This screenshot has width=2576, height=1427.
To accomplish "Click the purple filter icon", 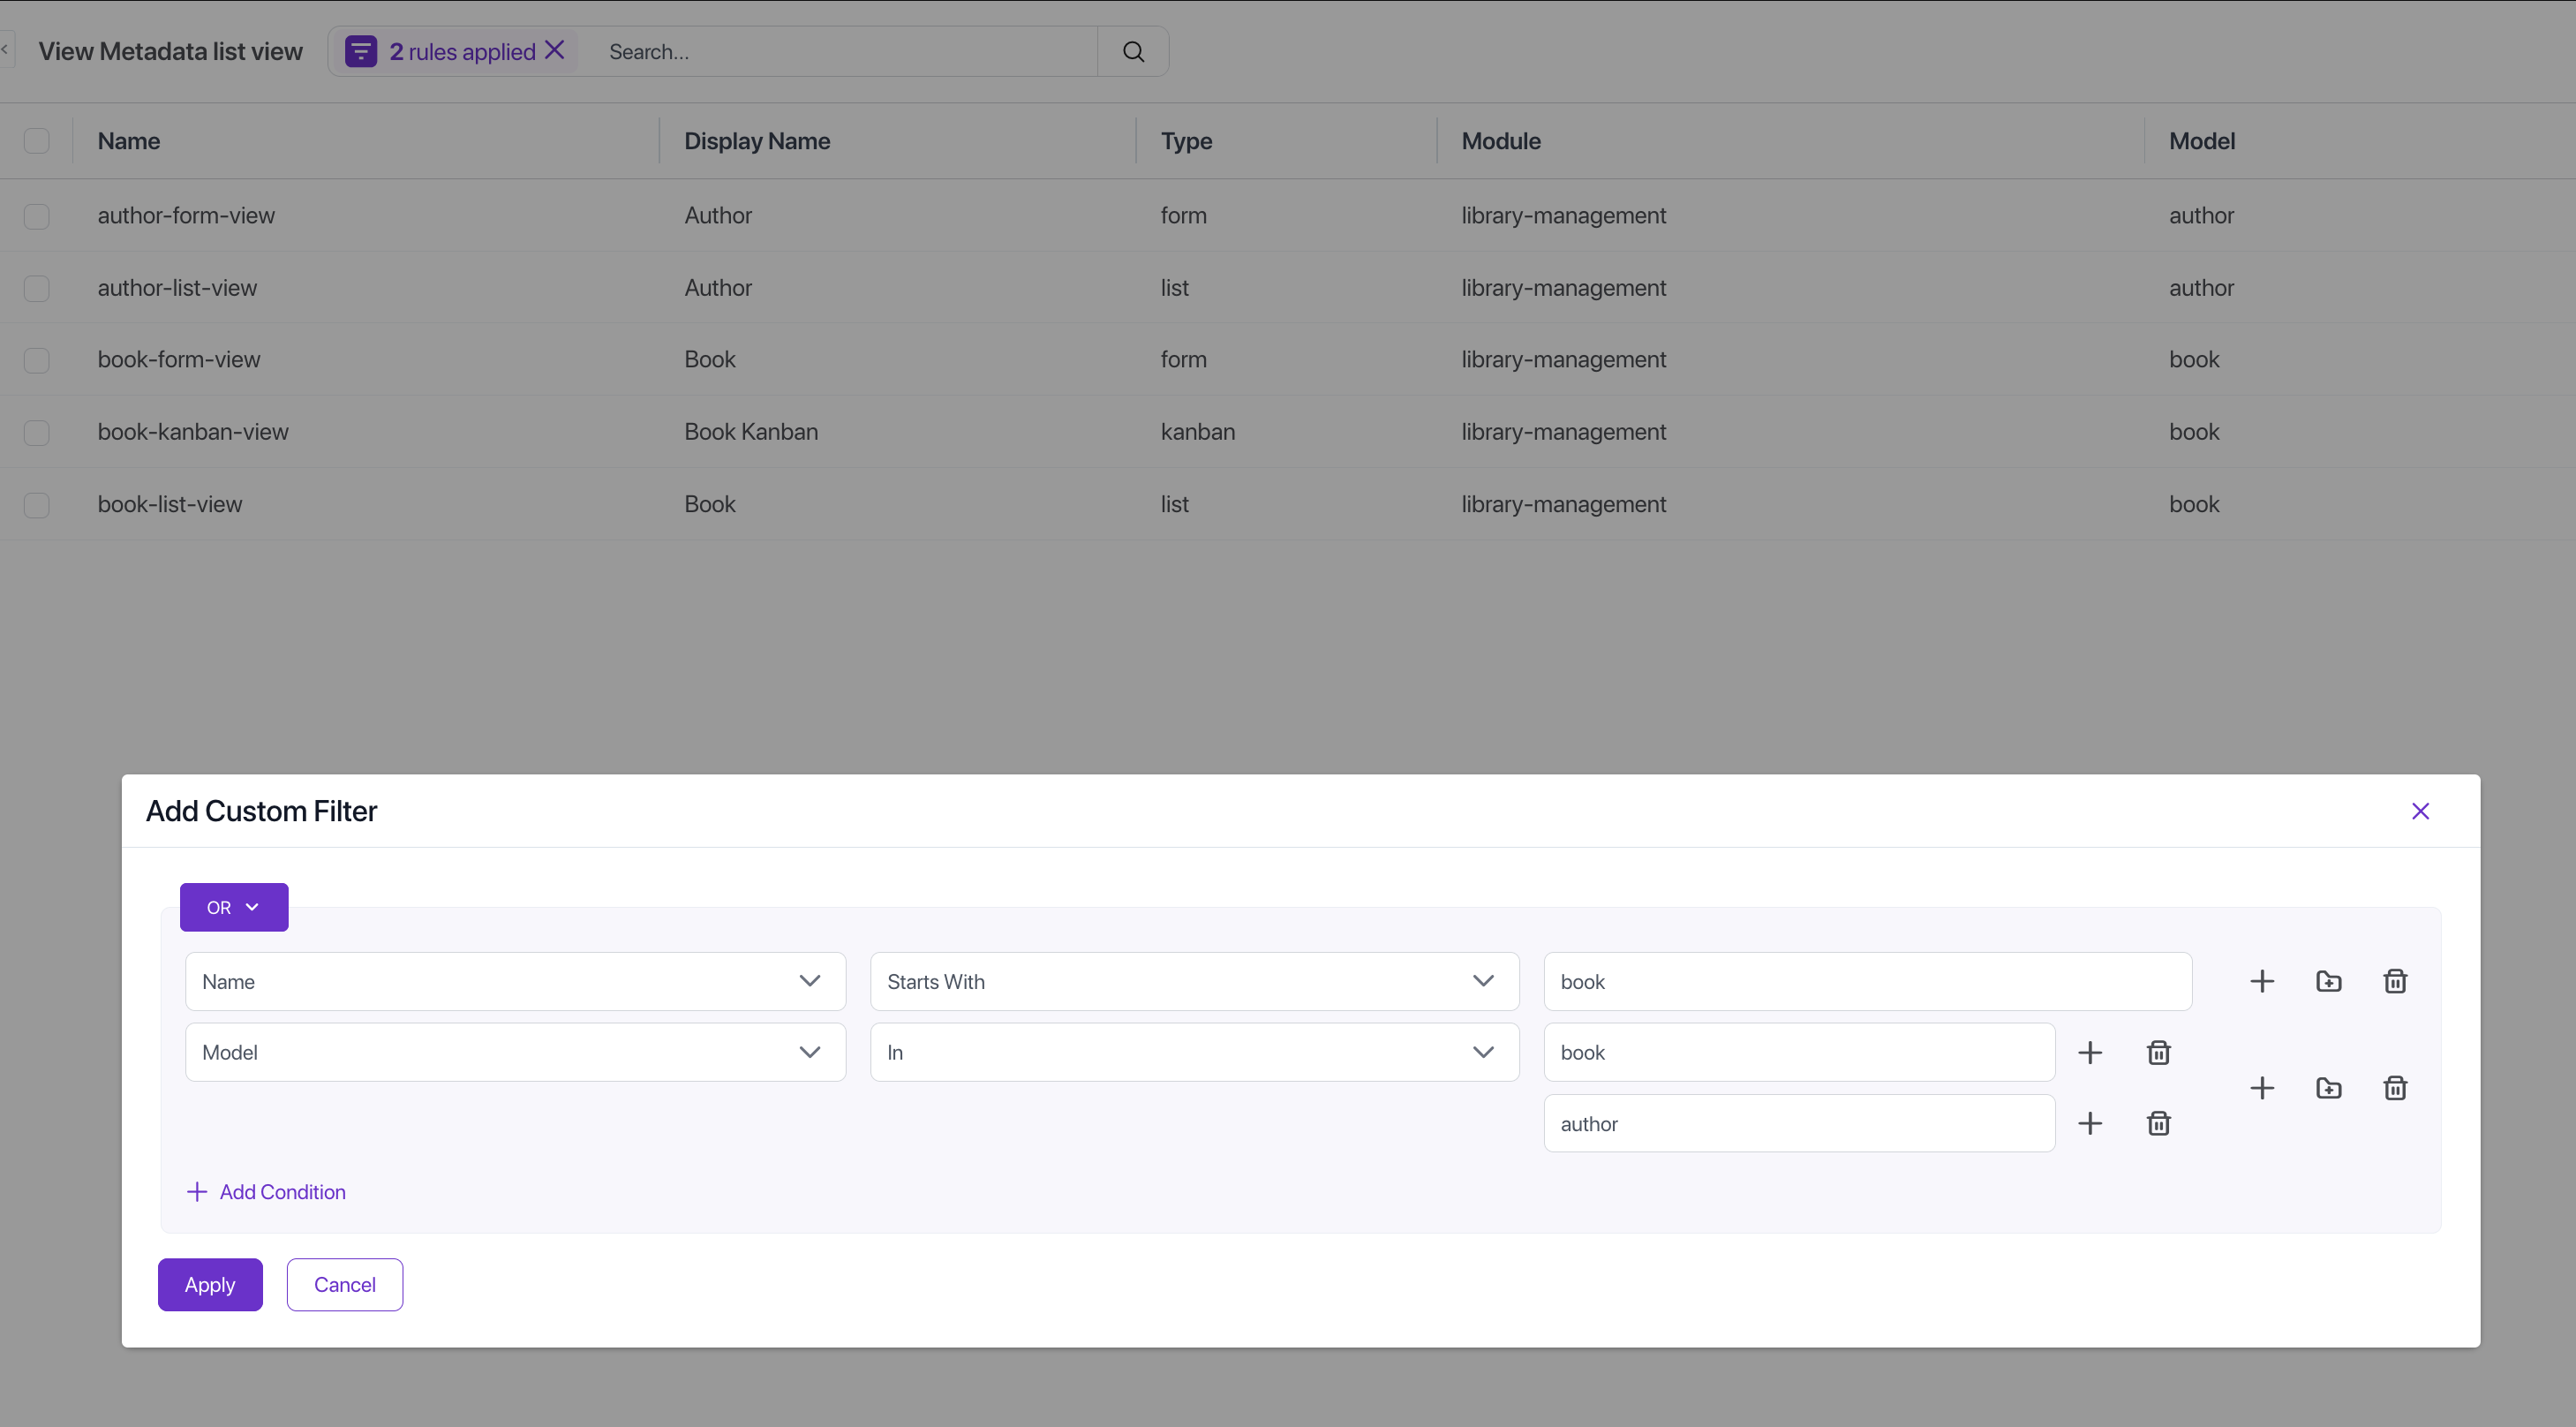I will (361, 52).
